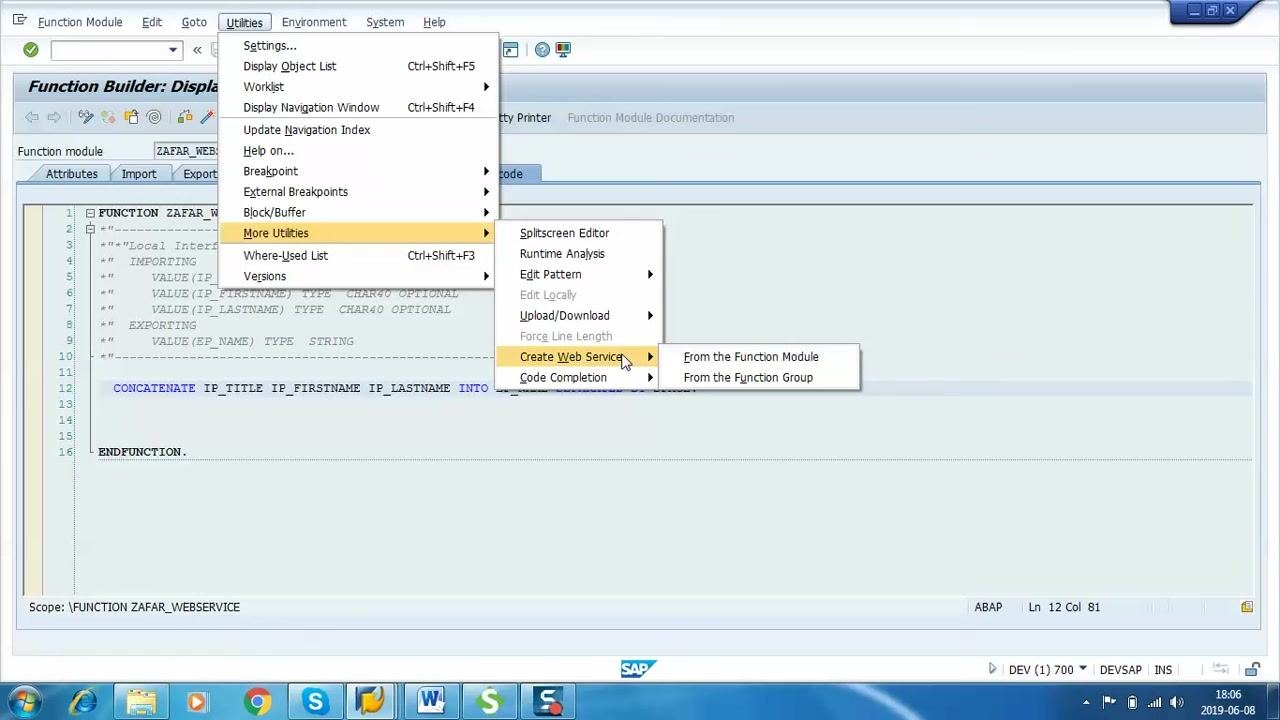Expand the Upload/Download submenu
The image size is (1280, 720).
point(578,315)
